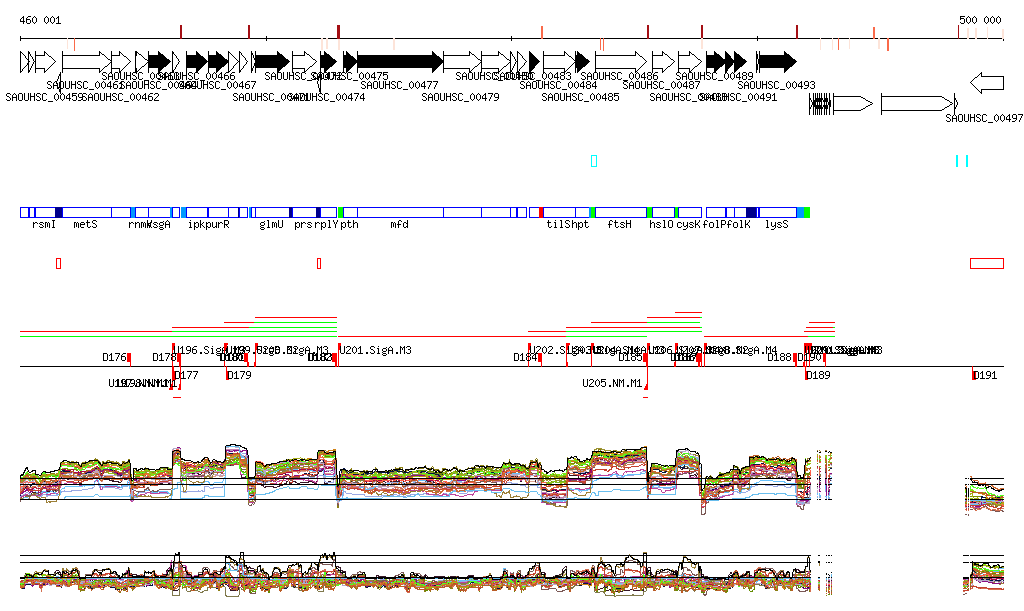Screen dimensions: 1024x611
Task: Select the black gene arrow above glmU
Action: (272, 62)
